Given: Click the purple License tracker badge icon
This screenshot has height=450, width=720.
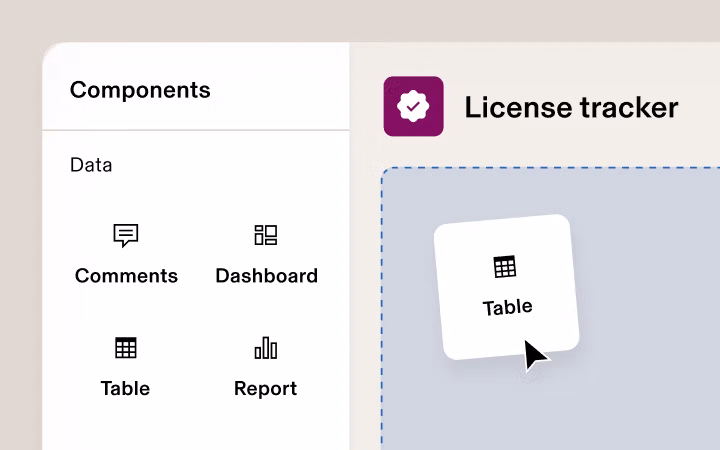Looking at the screenshot, I should coord(413,106).
